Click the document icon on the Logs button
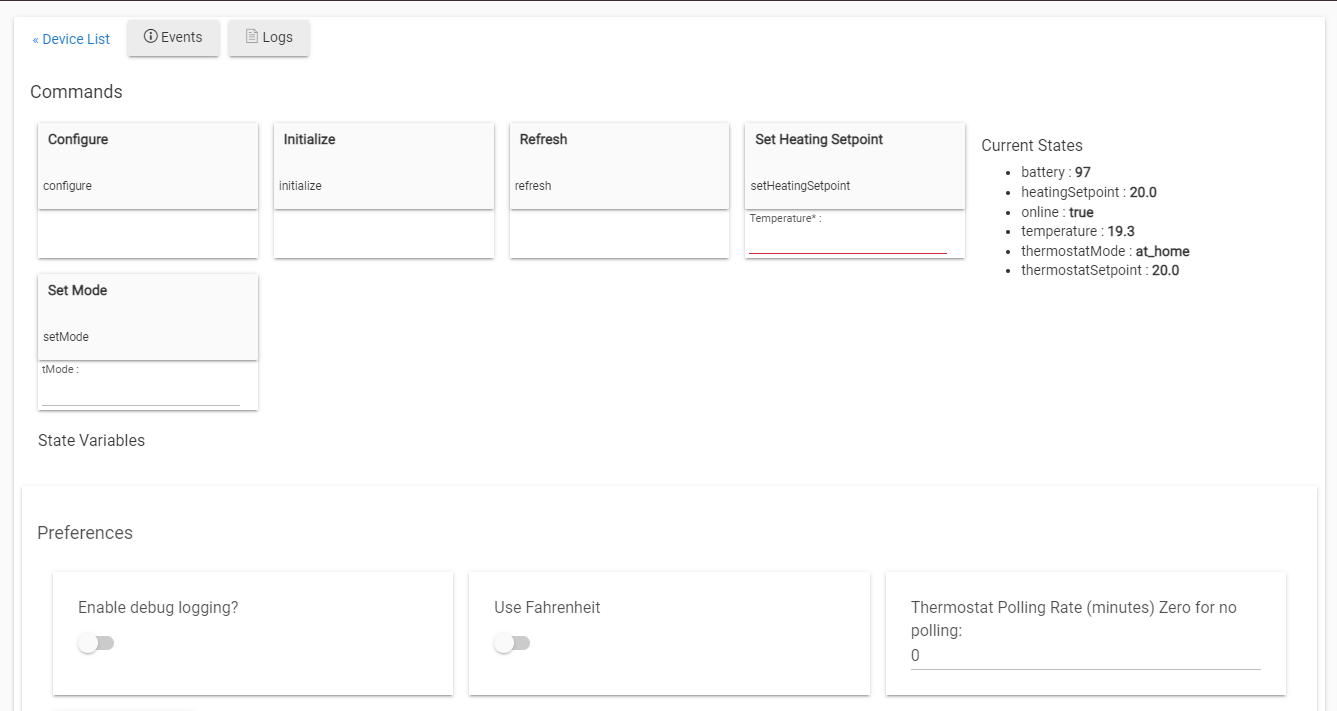The height and width of the screenshot is (711, 1337). click(251, 37)
